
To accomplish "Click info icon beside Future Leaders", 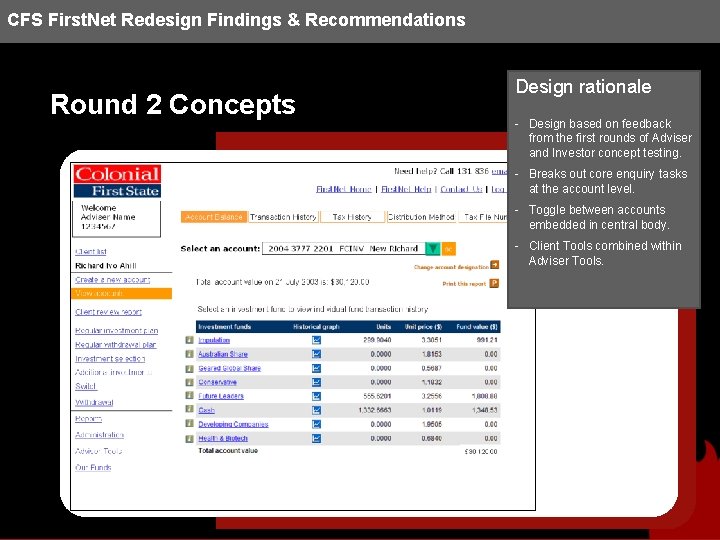I will [189, 395].
